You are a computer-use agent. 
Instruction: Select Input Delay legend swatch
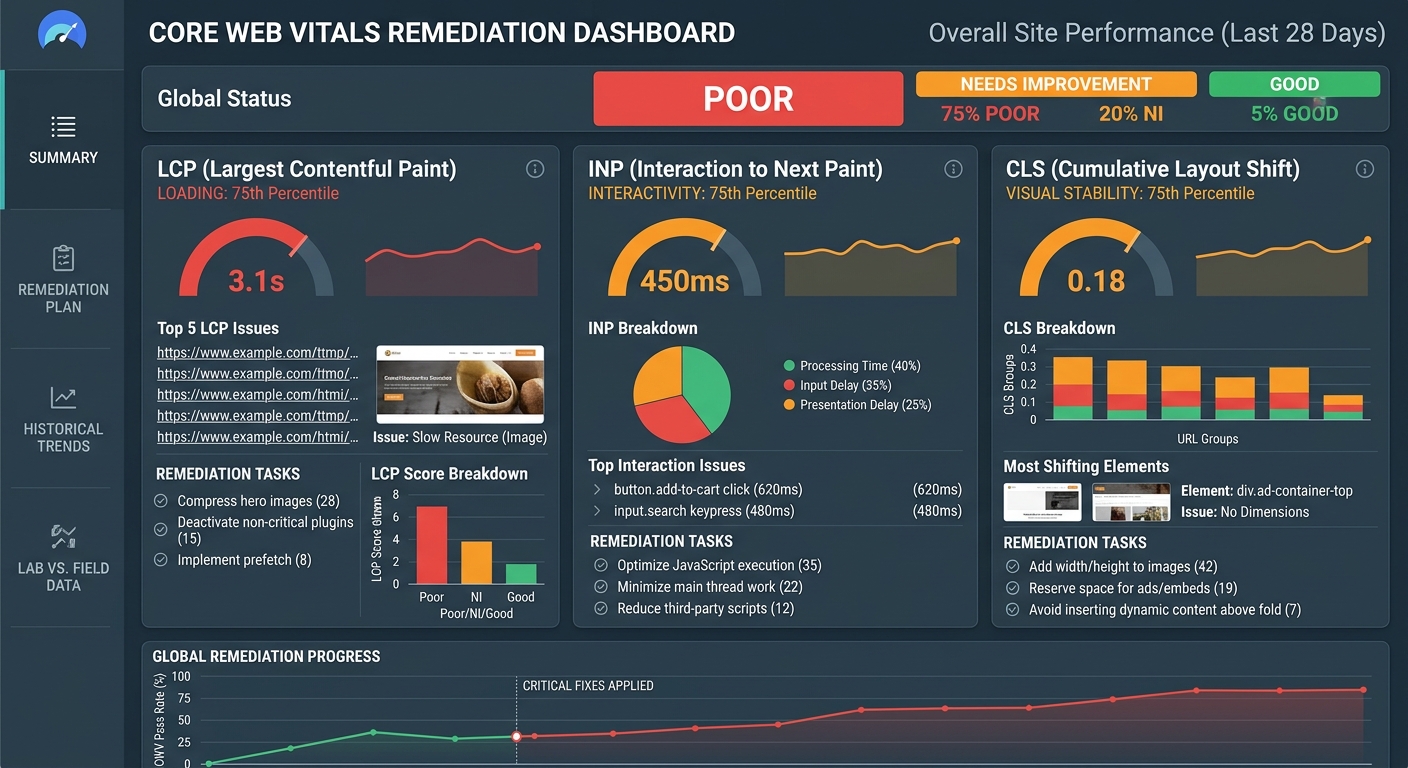click(790, 385)
